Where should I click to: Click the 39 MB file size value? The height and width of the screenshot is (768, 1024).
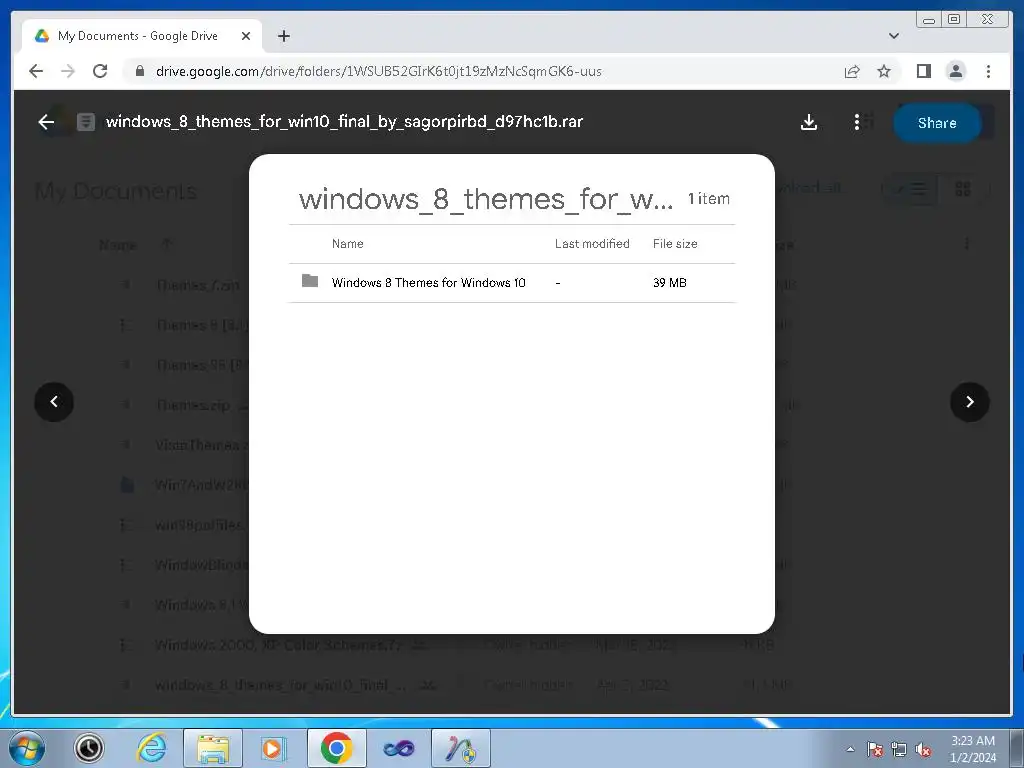[x=669, y=283]
